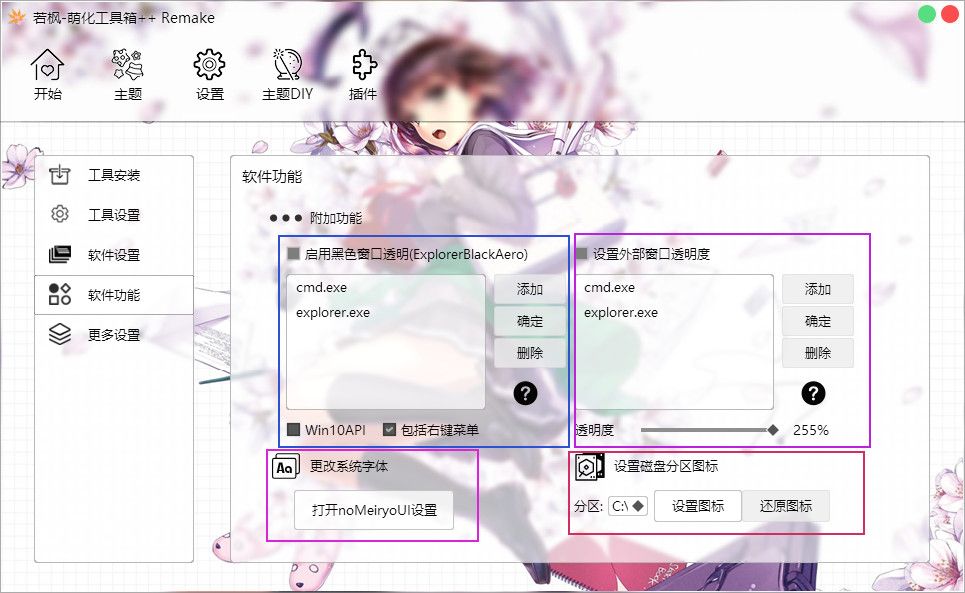Click the 255% transparency value
Image resolution: width=965 pixels, height=593 pixels.
pos(811,430)
